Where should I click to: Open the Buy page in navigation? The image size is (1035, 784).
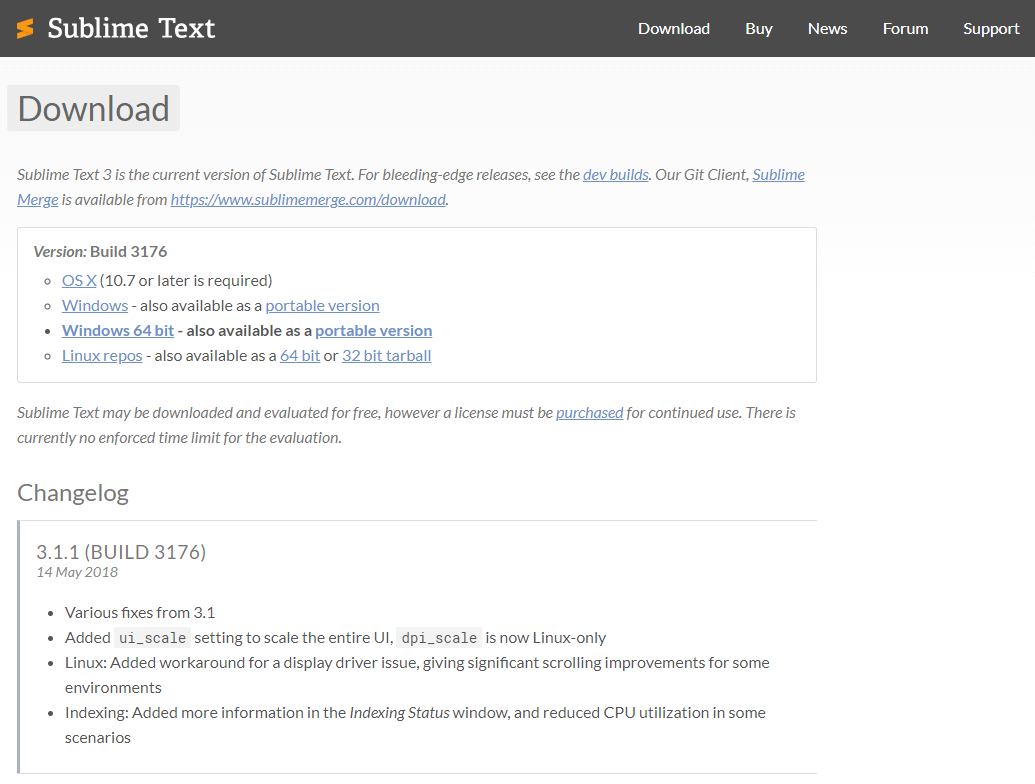click(758, 29)
